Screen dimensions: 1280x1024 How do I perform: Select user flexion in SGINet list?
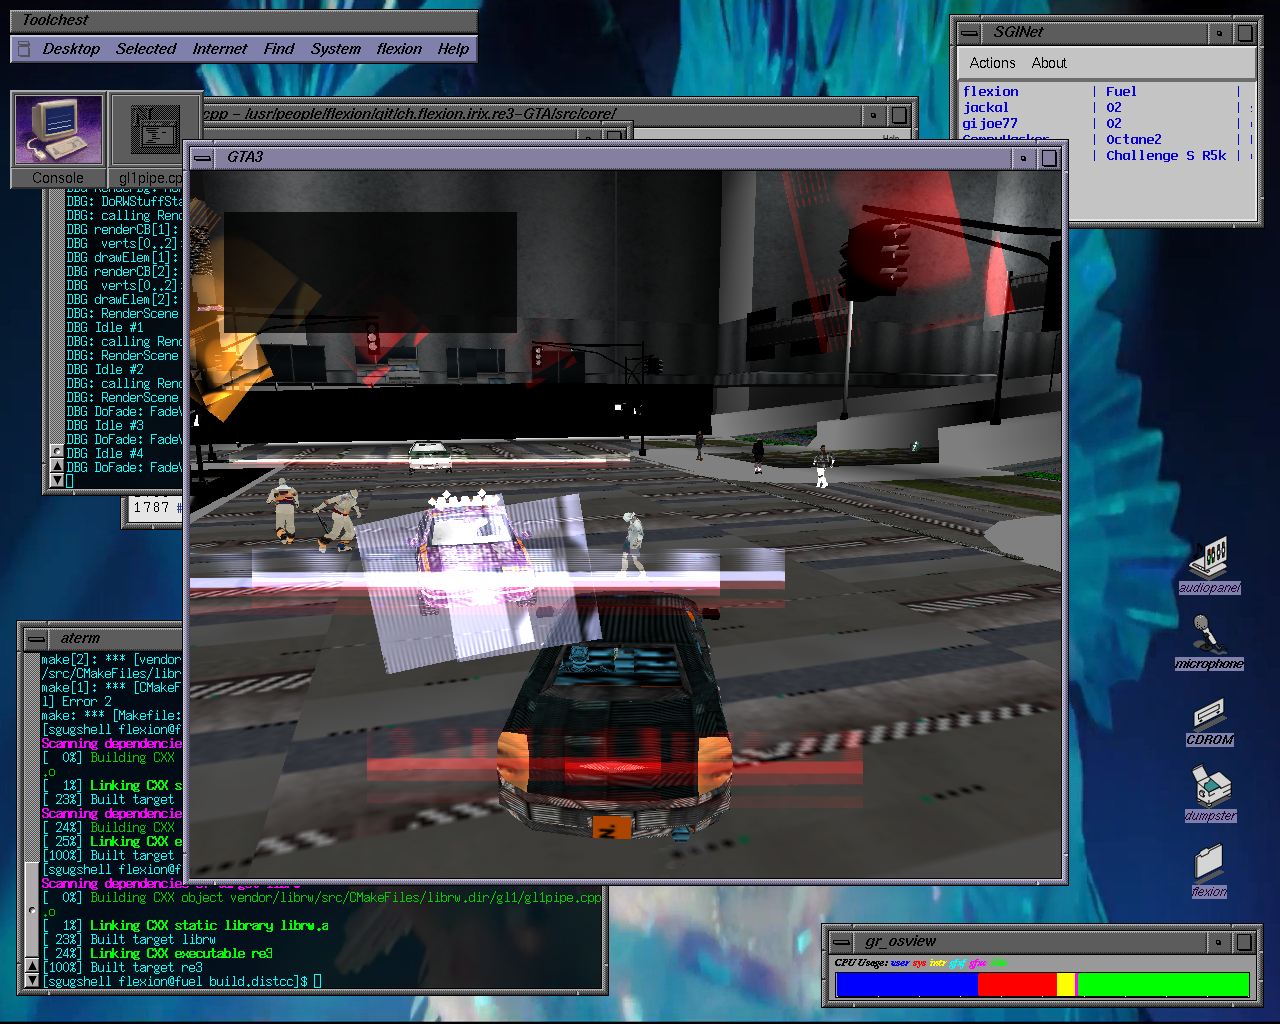point(991,91)
